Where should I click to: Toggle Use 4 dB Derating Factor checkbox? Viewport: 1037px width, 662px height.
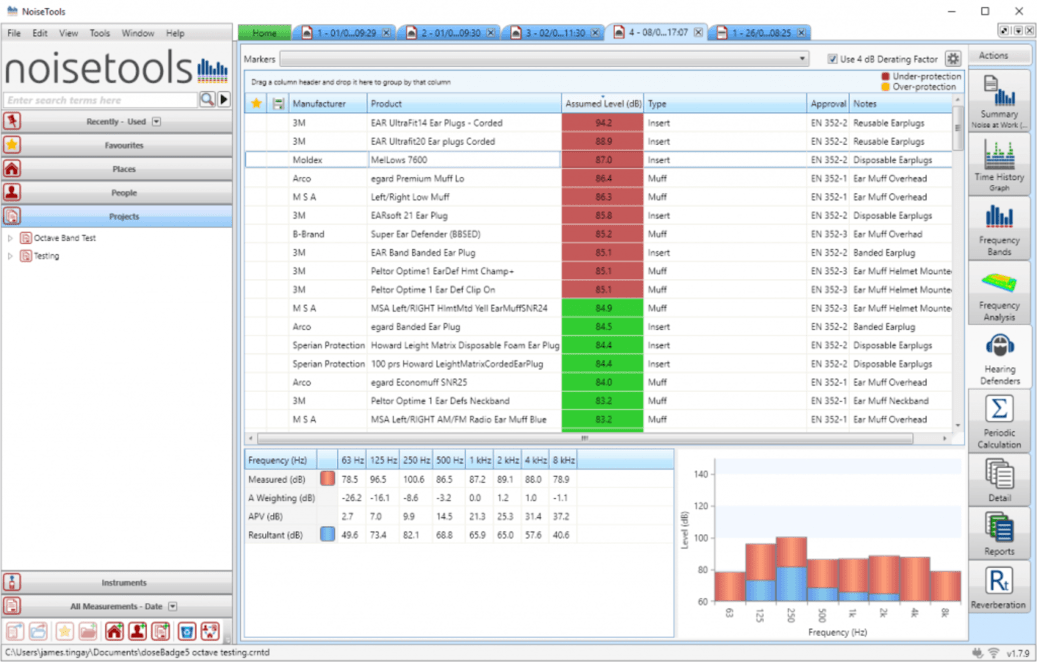click(832, 59)
